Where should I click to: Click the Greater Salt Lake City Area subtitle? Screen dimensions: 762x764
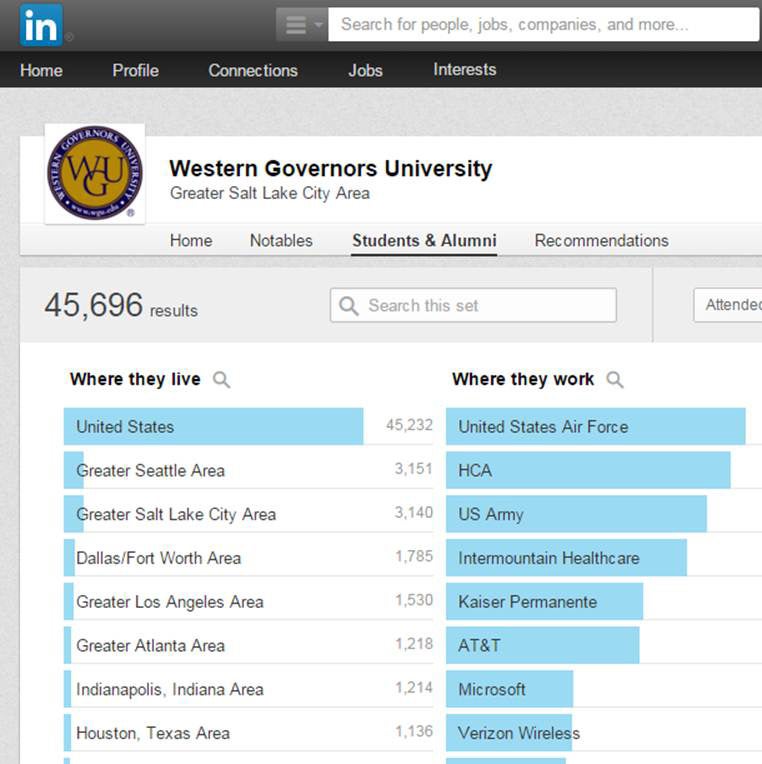pyautogui.click(x=269, y=193)
